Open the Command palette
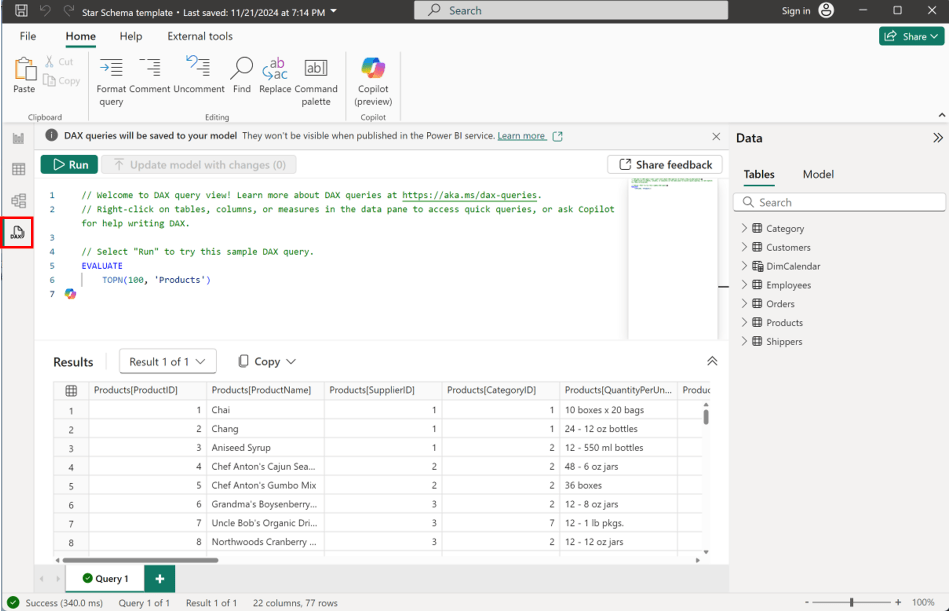The width and height of the screenshot is (951, 615). click(x=315, y=69)
